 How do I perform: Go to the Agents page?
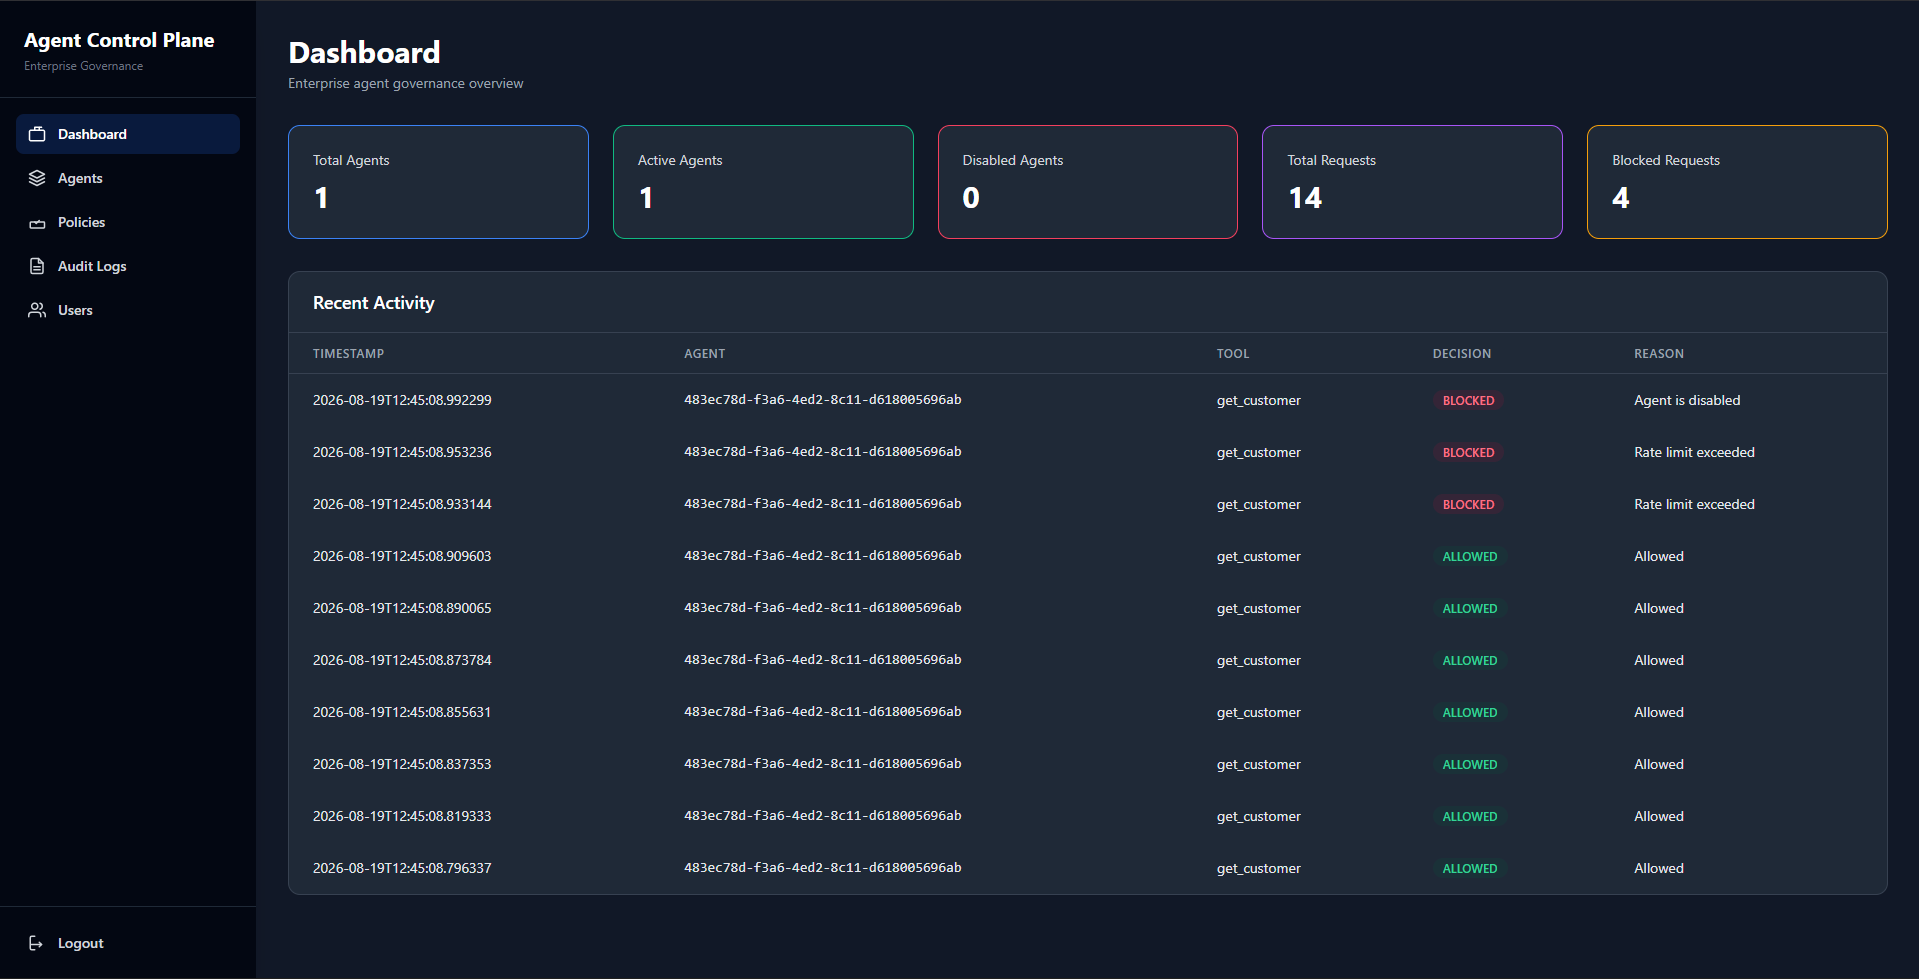click(x=128, y=178)
